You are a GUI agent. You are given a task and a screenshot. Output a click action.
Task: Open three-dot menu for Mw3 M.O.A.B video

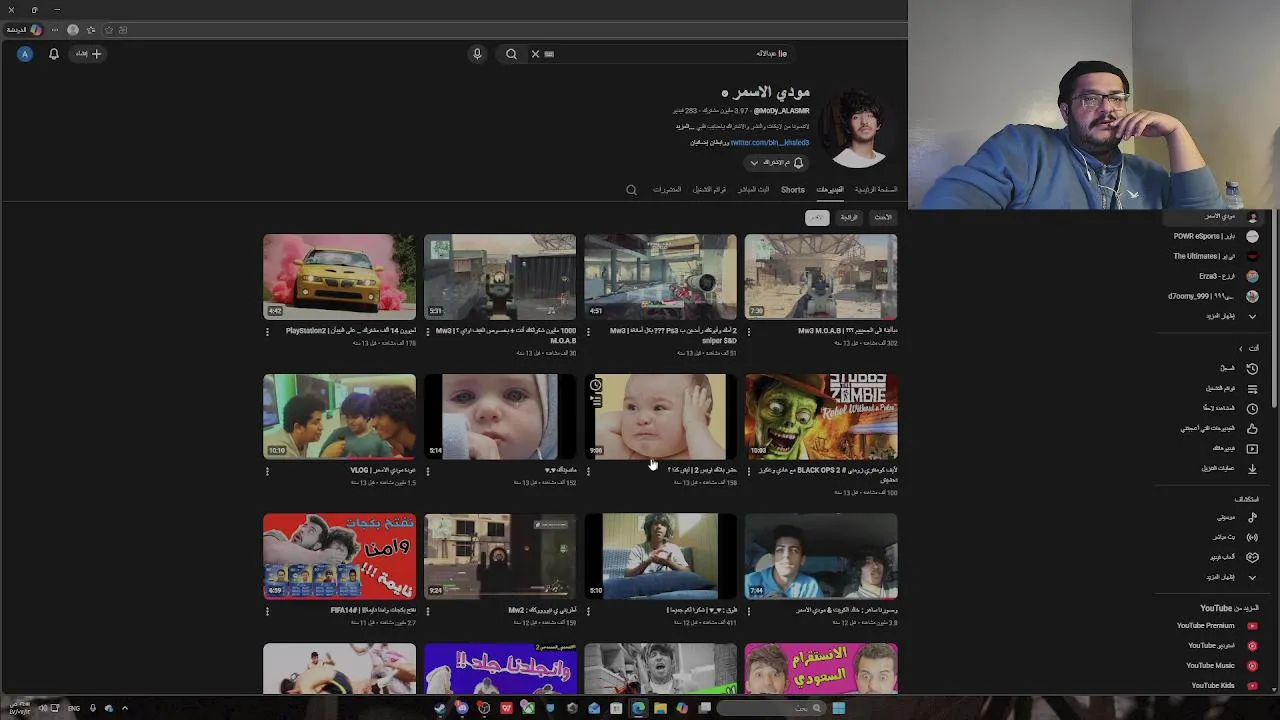[x=749, y=332]
